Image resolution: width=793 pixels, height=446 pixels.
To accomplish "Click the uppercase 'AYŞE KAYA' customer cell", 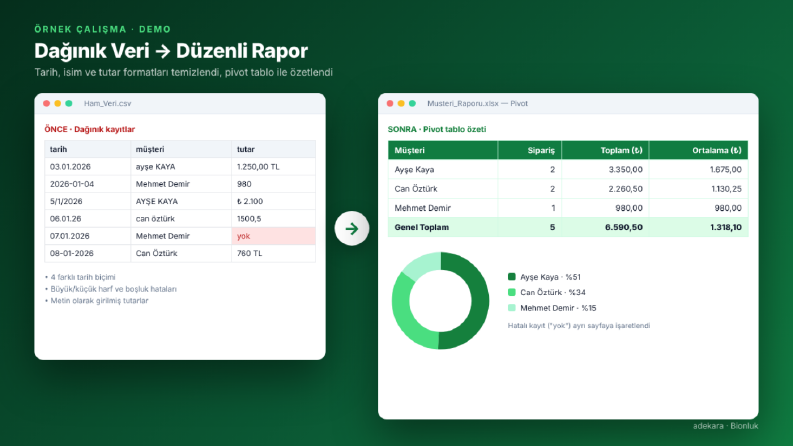I will pos(181,201).
